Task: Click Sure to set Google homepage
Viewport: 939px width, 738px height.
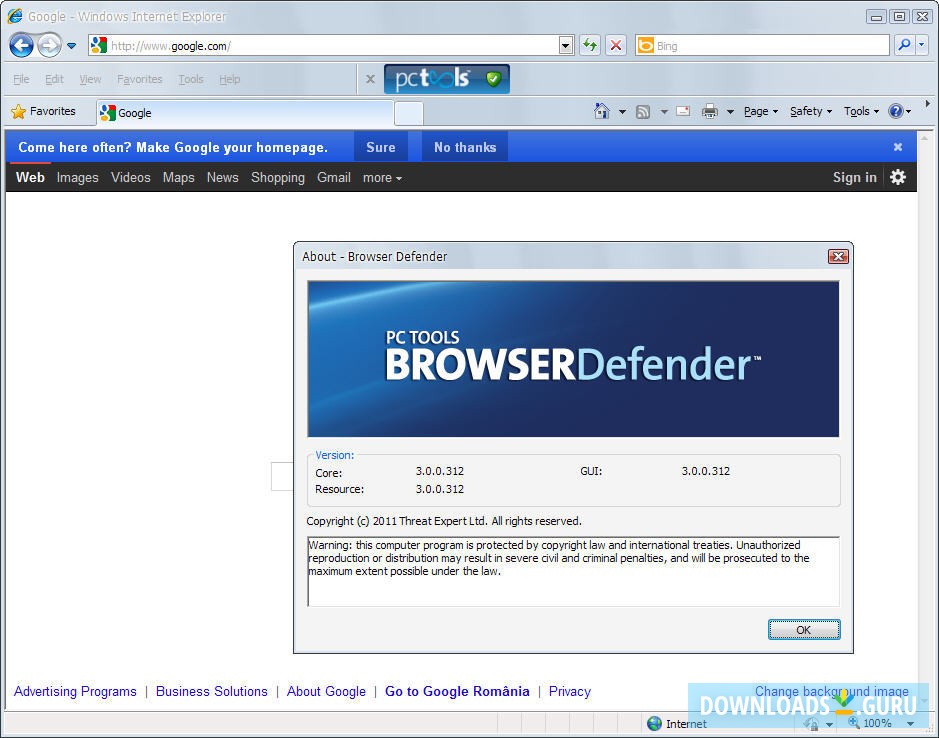Action: click(381, 147)
